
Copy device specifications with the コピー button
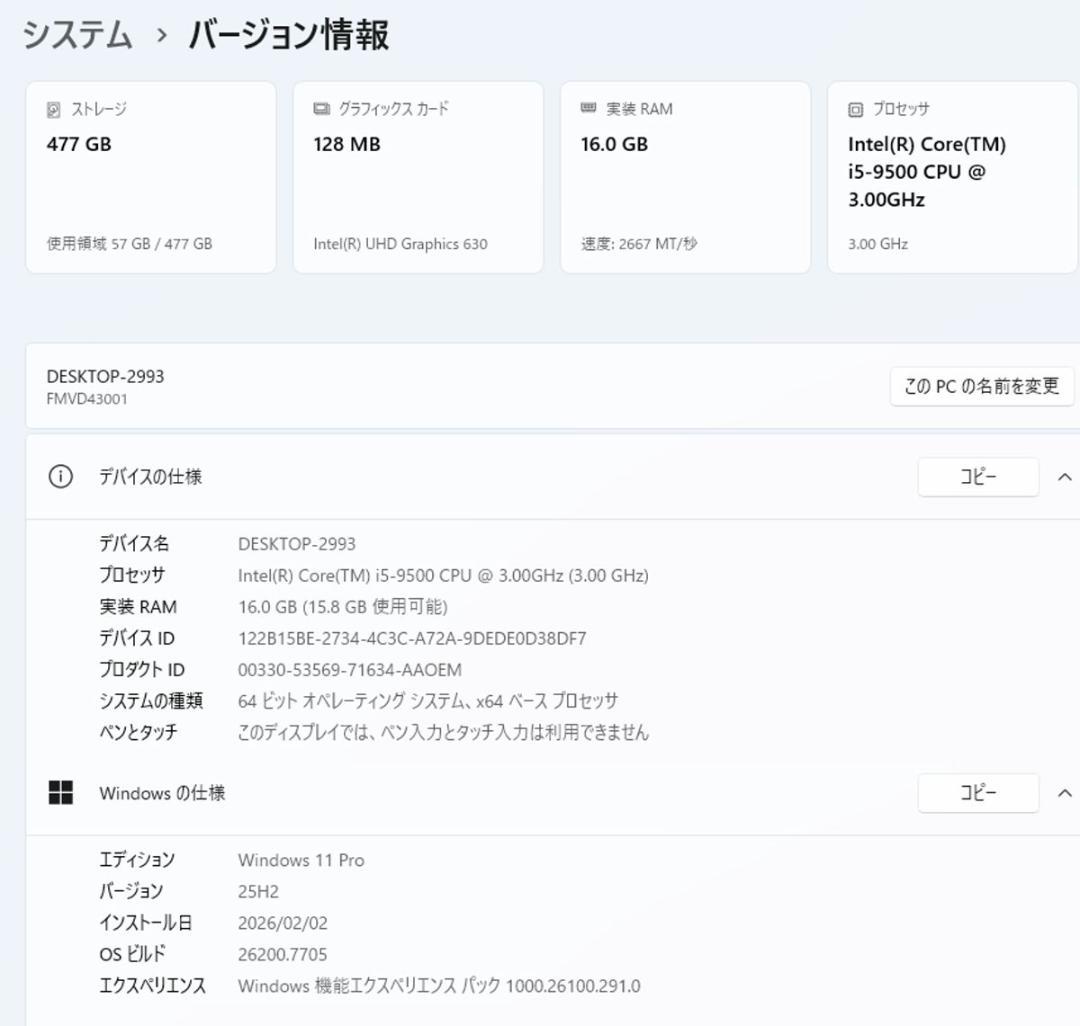[977, 477]
